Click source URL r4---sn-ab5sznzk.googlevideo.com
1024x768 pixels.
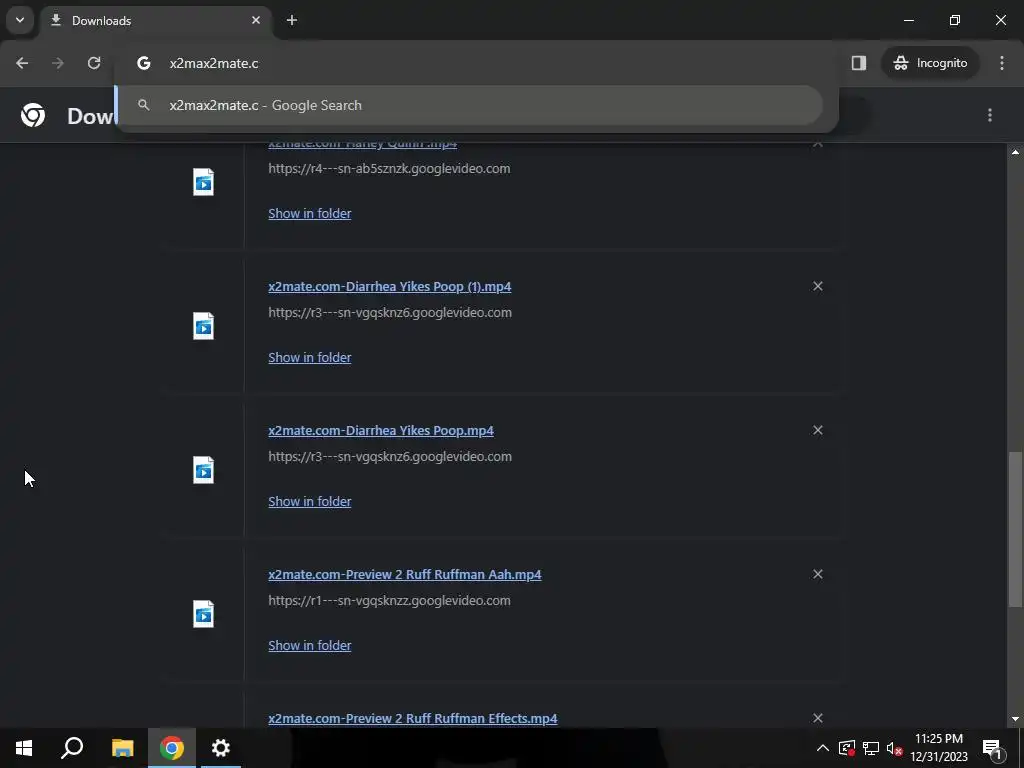pyautogui.click(x=389, y=168)
